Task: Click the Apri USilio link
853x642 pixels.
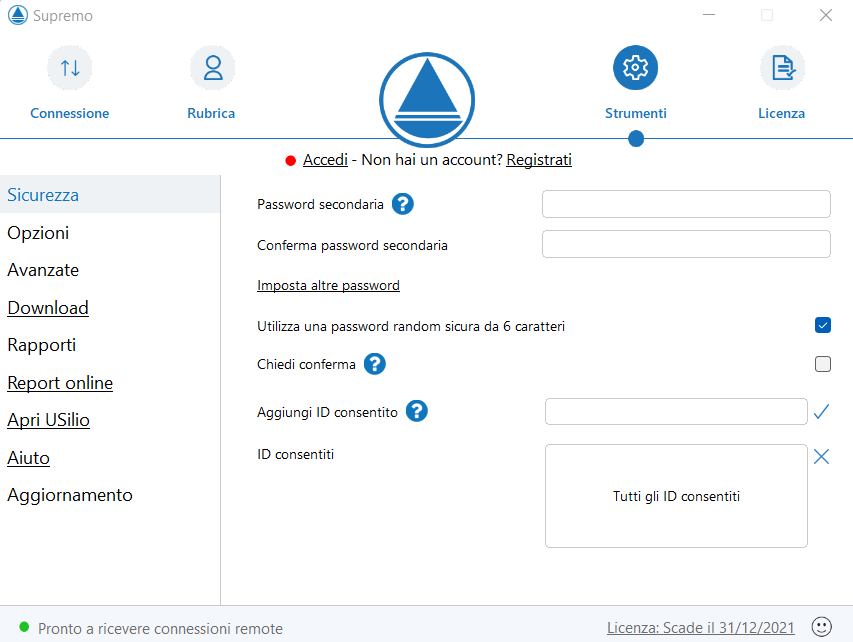Action: (x=48, y=420)
